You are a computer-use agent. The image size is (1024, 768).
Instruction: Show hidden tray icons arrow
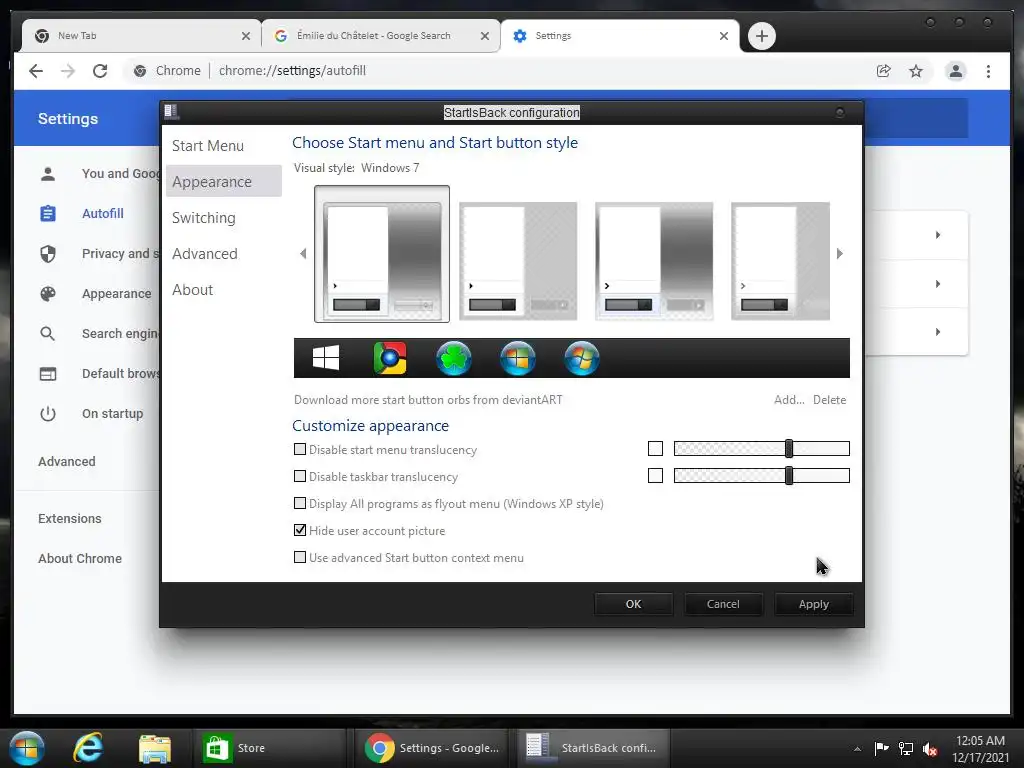pyautogui.click(x=857, y=749)
